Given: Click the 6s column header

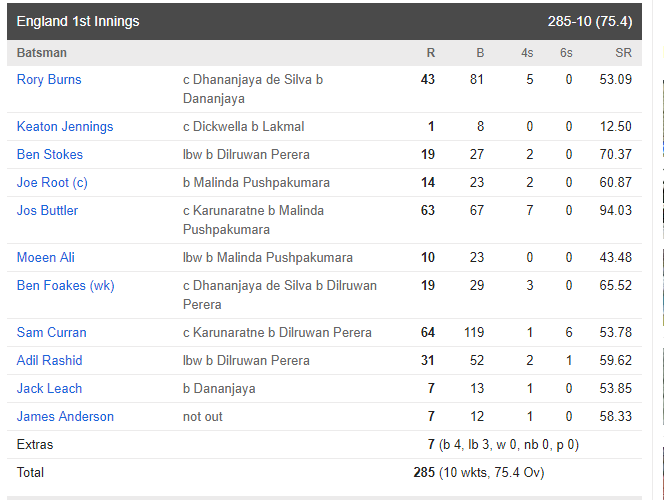Looking at the screenshot, I should [566, 53].
